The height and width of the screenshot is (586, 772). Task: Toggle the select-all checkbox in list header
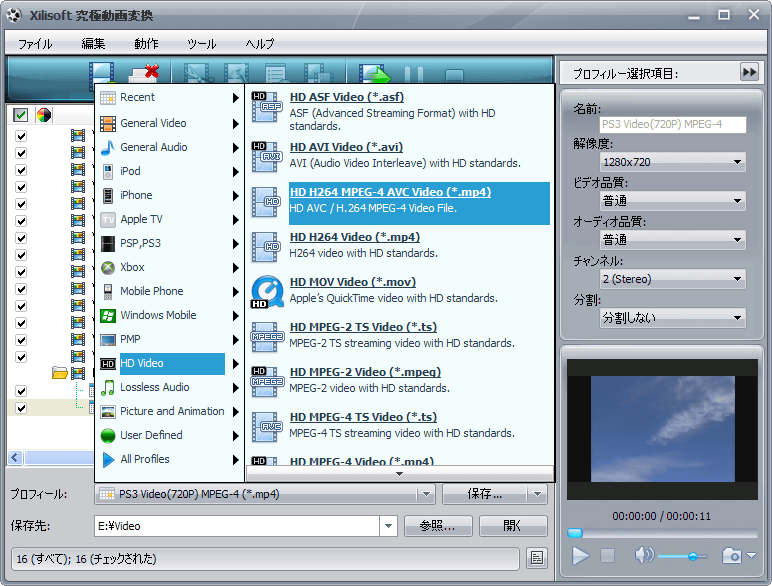click(21, 115)
